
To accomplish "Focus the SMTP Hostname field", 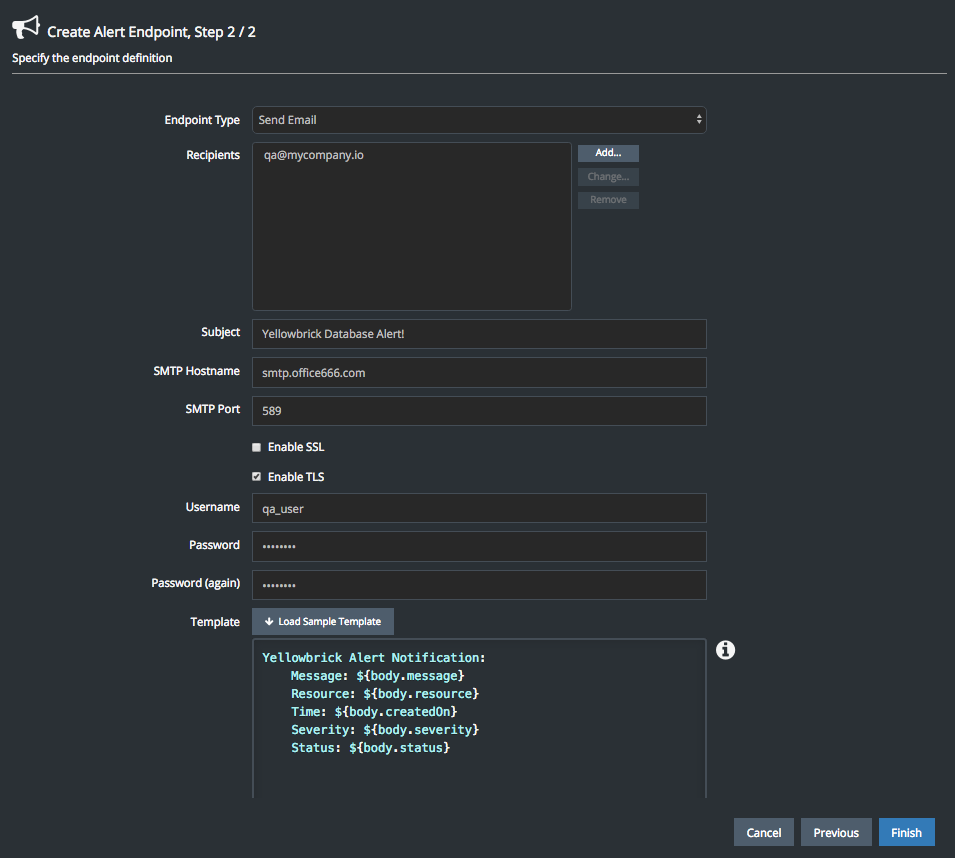I will point(479,372).
